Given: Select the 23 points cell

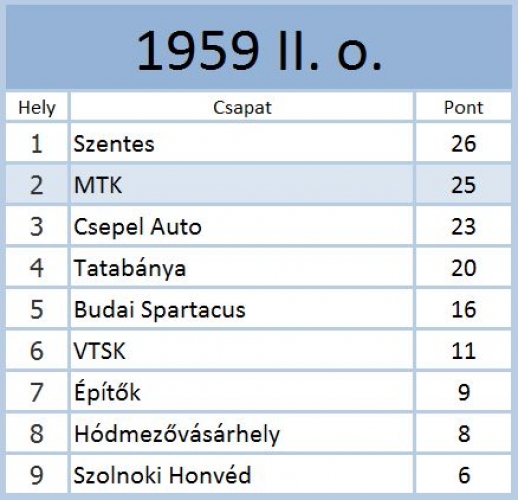Looking at the screenshot, I should pyautogui.click(x=463, y=225).
